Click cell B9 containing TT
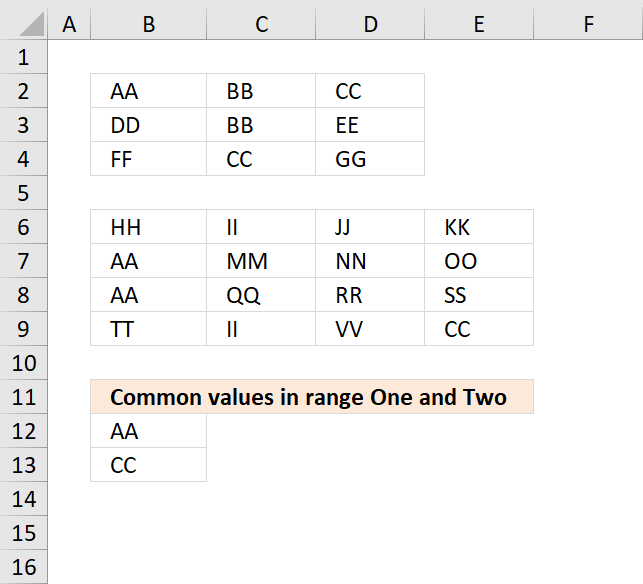Viewport: 643px width, 584px height. [148, 329]
